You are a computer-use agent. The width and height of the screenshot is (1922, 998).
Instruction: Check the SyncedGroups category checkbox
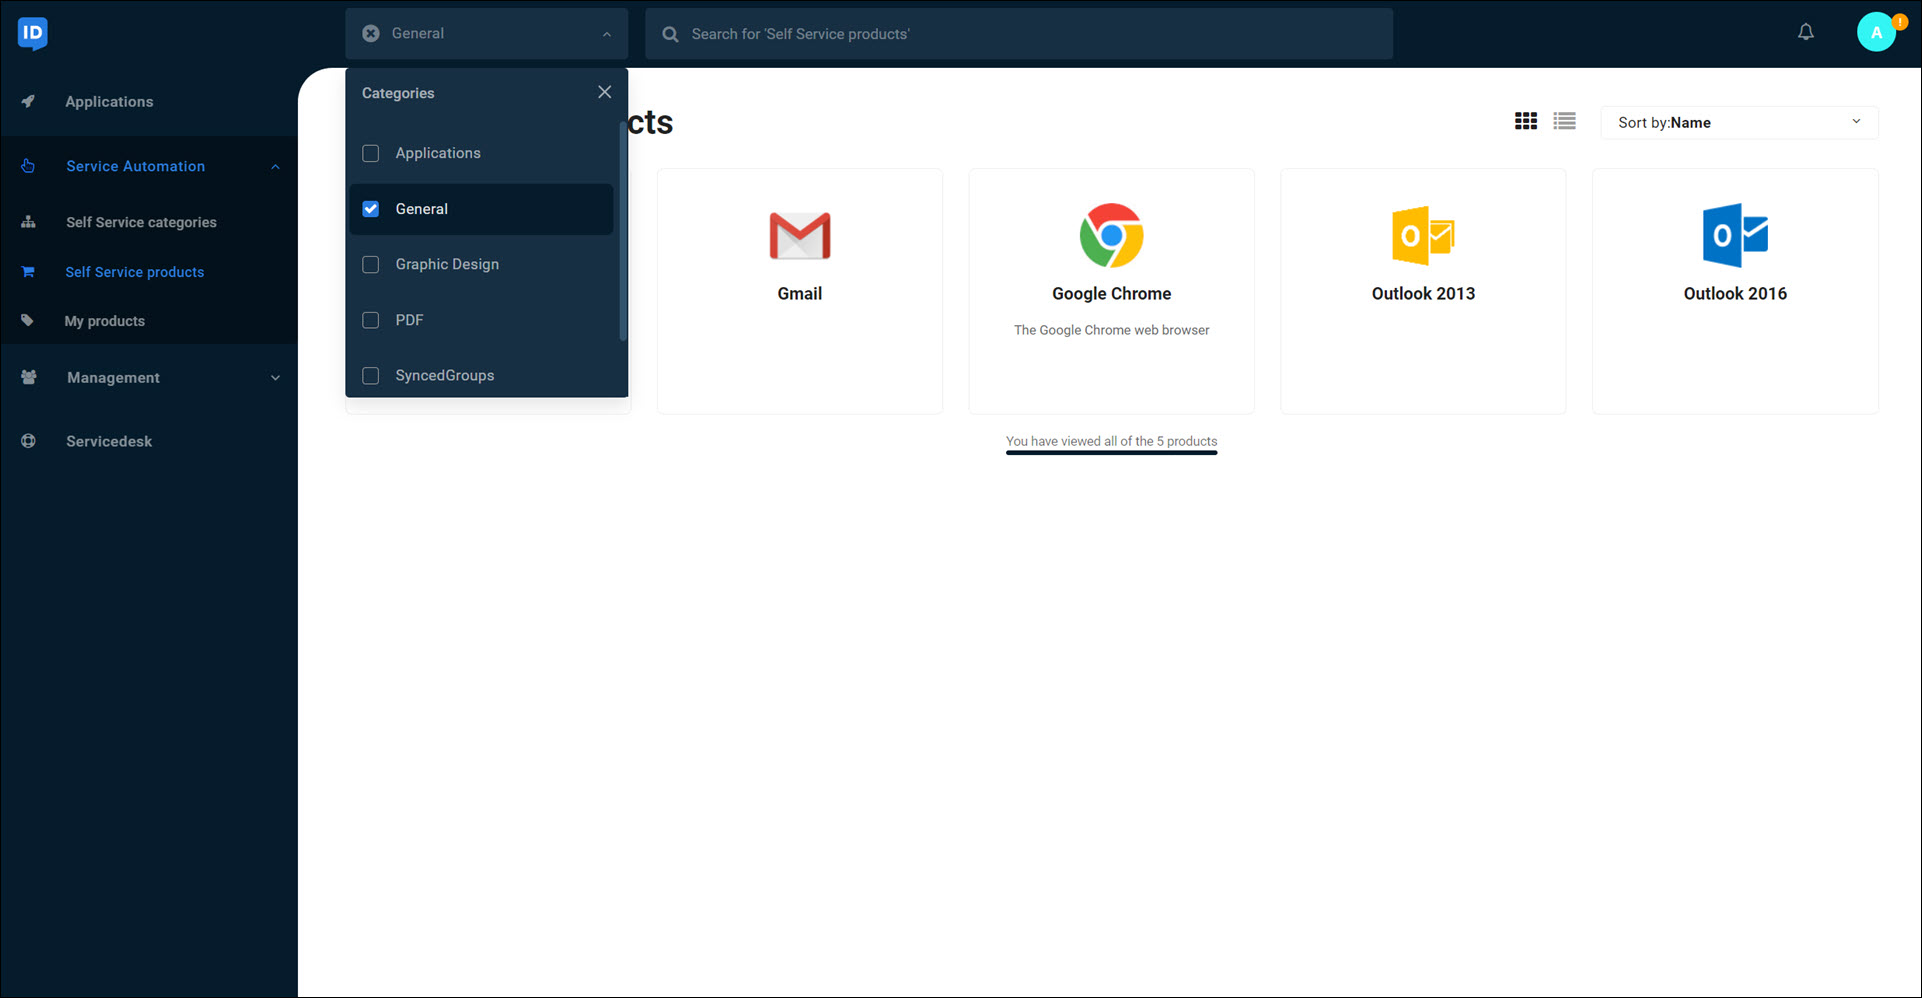[x=371, y=375]
